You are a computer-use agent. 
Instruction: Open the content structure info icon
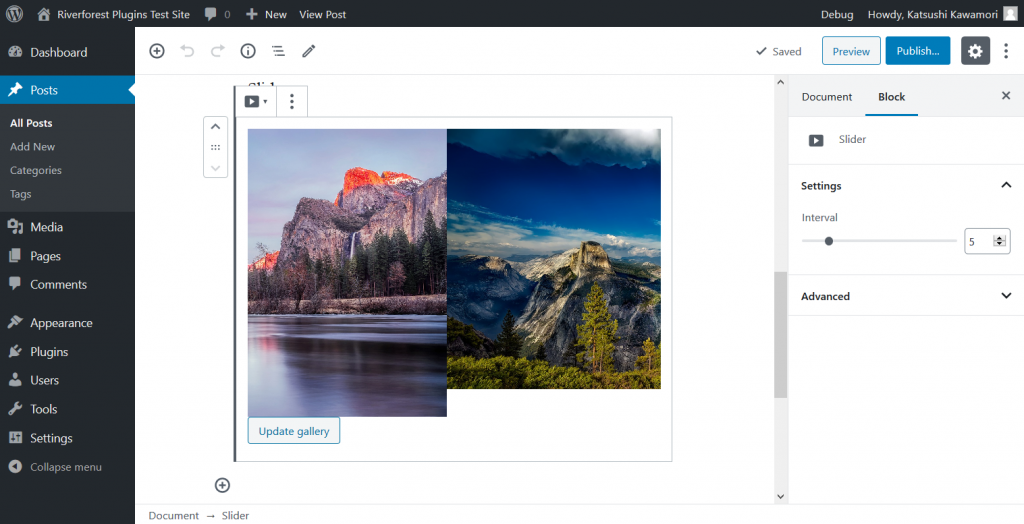[248, 51]
